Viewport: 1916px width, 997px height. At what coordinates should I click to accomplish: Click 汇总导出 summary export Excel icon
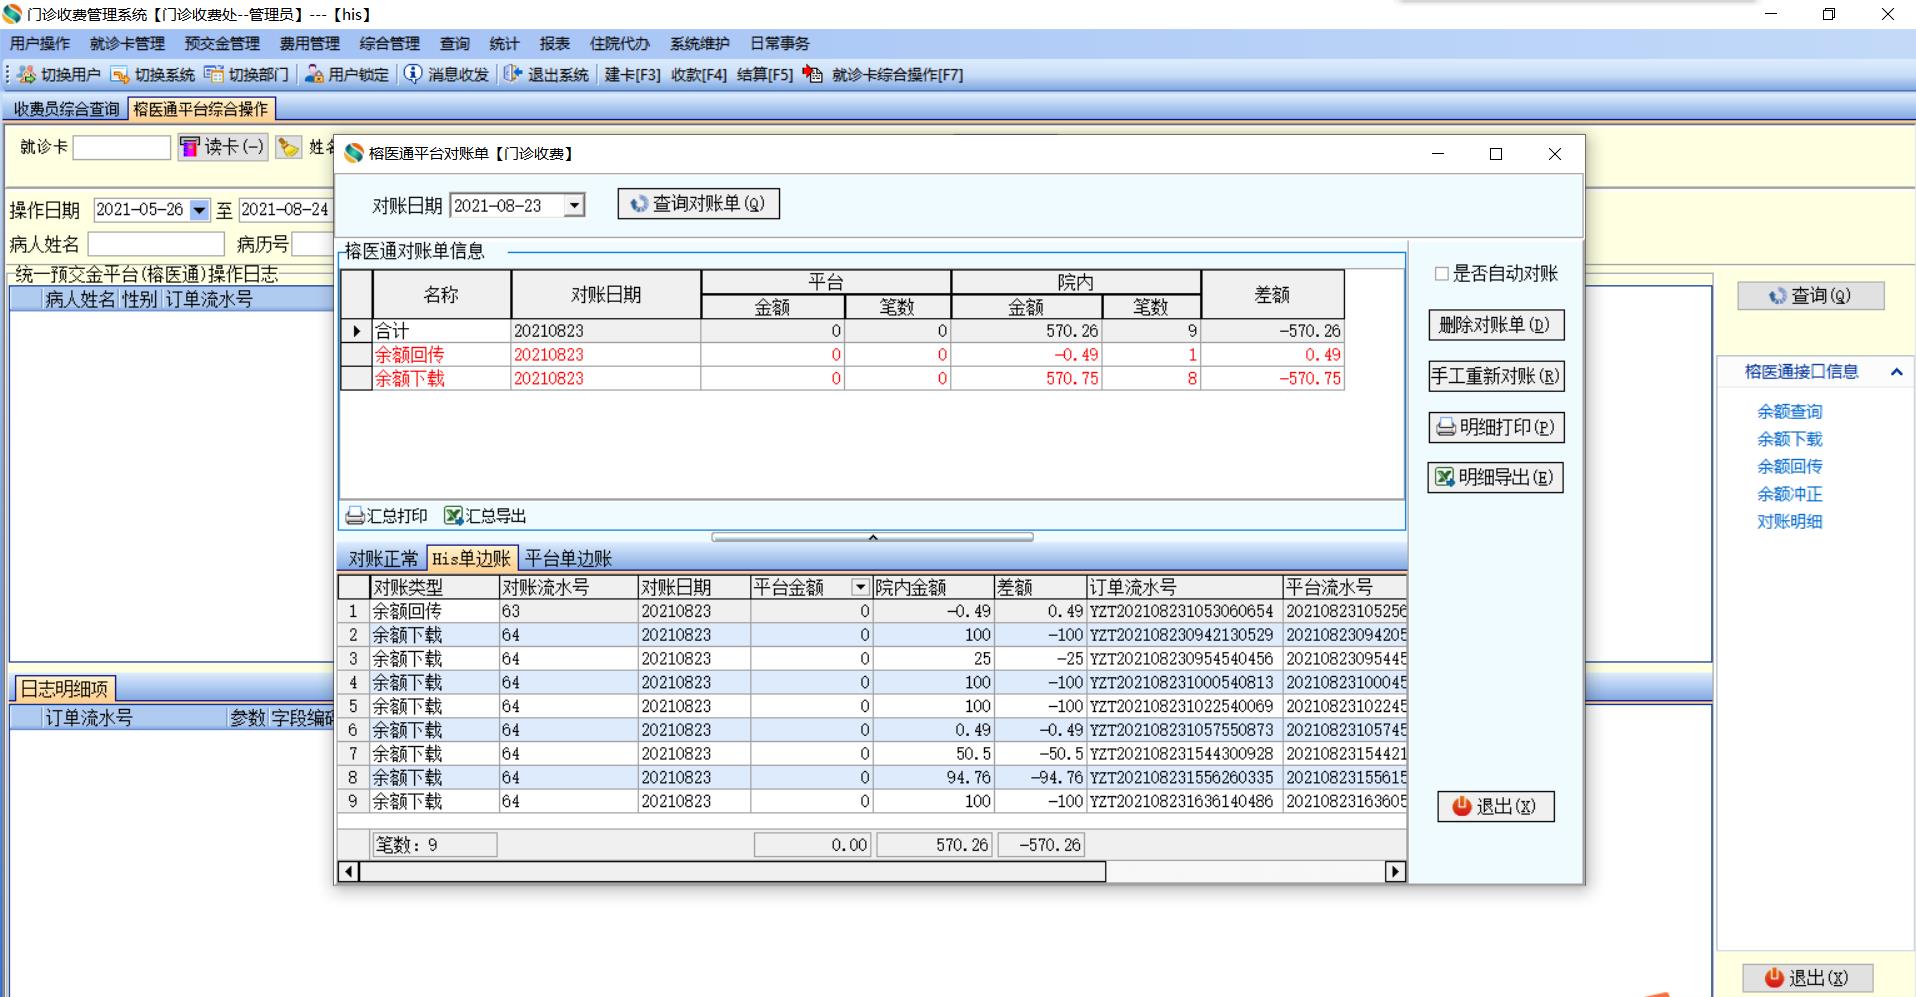453,516
